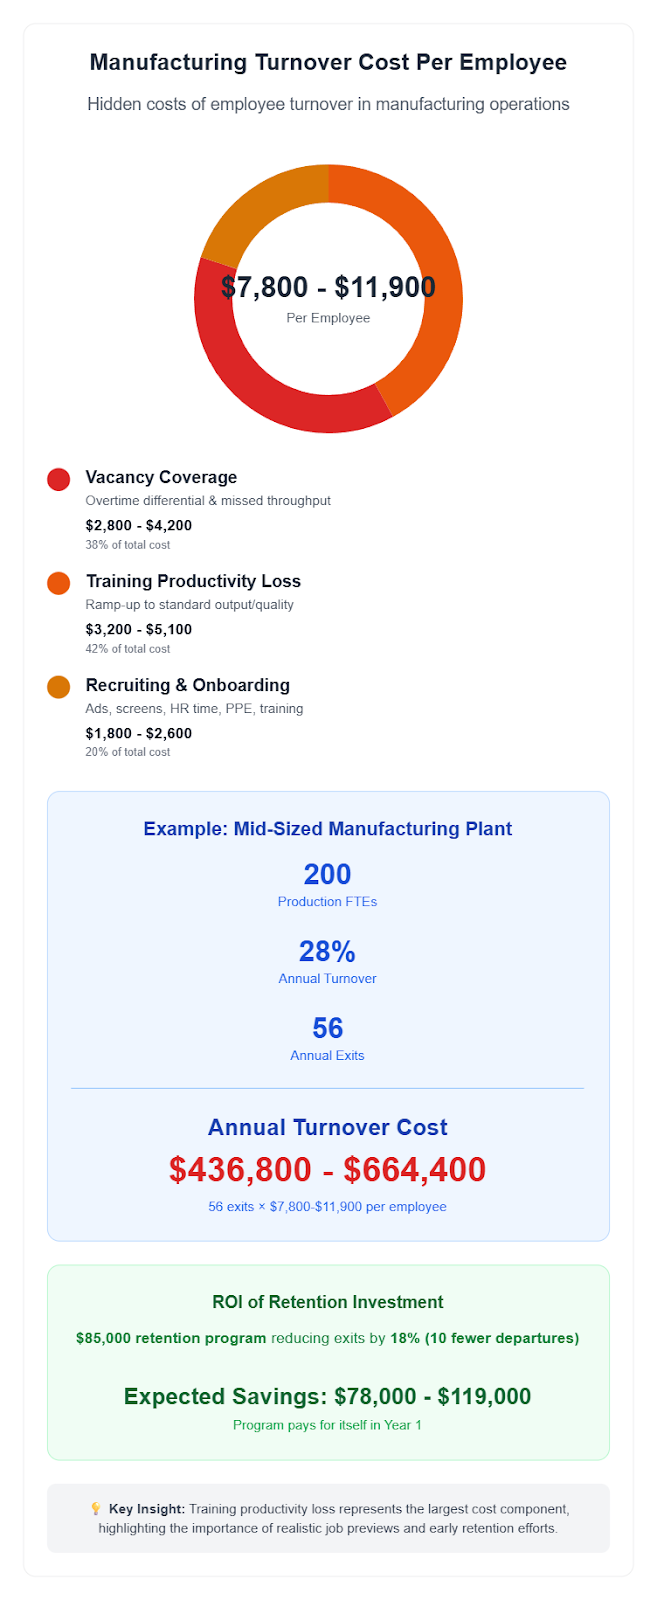Click the $85,000 retention program text
Viewport: 657px width, 1600px height.
[x=171, y=1338]
